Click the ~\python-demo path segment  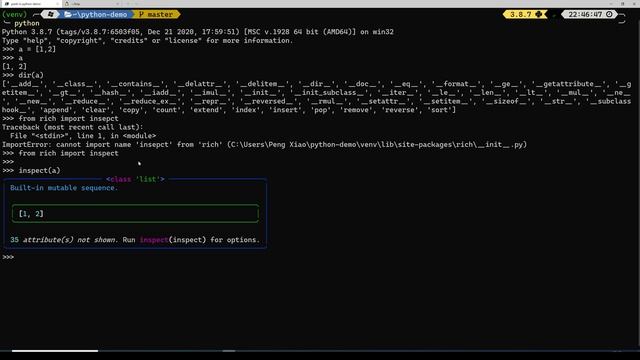click(x=100, y=14)
